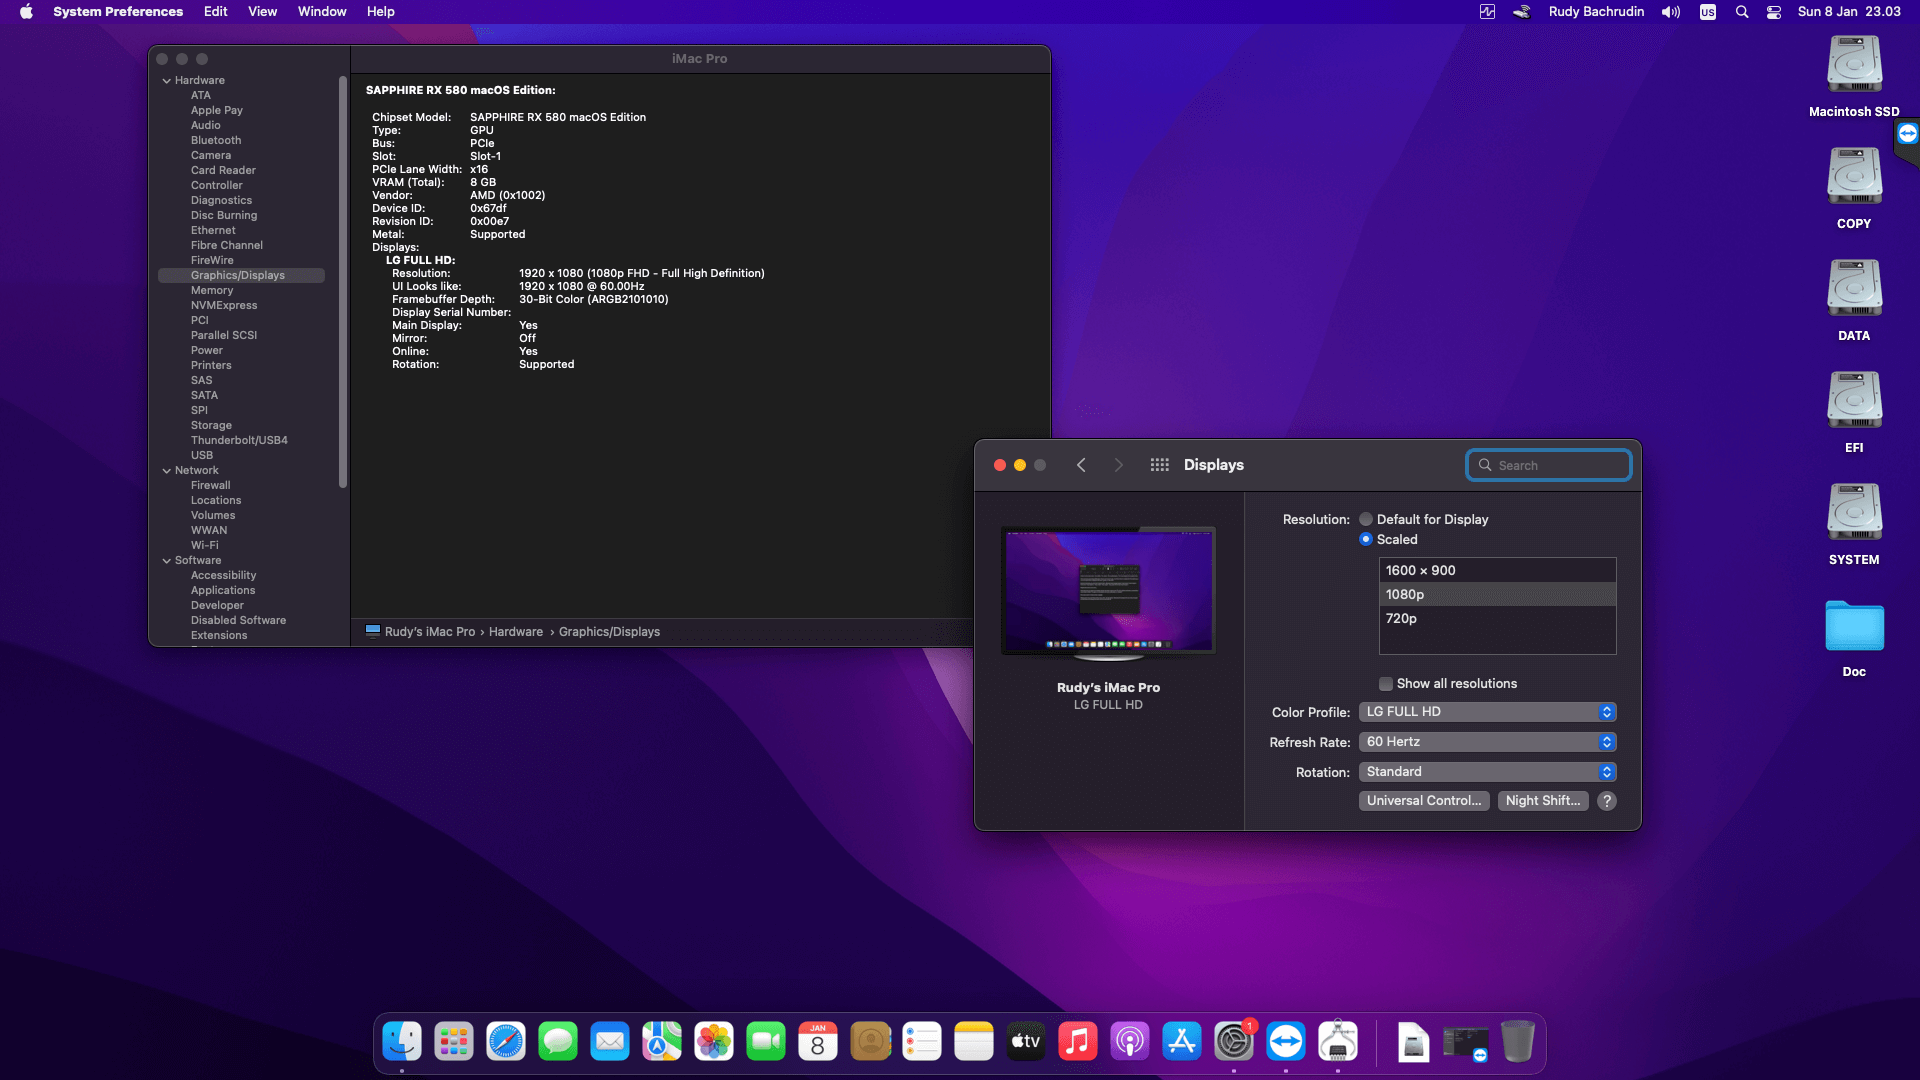
Task: Select Macintosh SSD desktop drive
Action: [x=1854, y=76]
